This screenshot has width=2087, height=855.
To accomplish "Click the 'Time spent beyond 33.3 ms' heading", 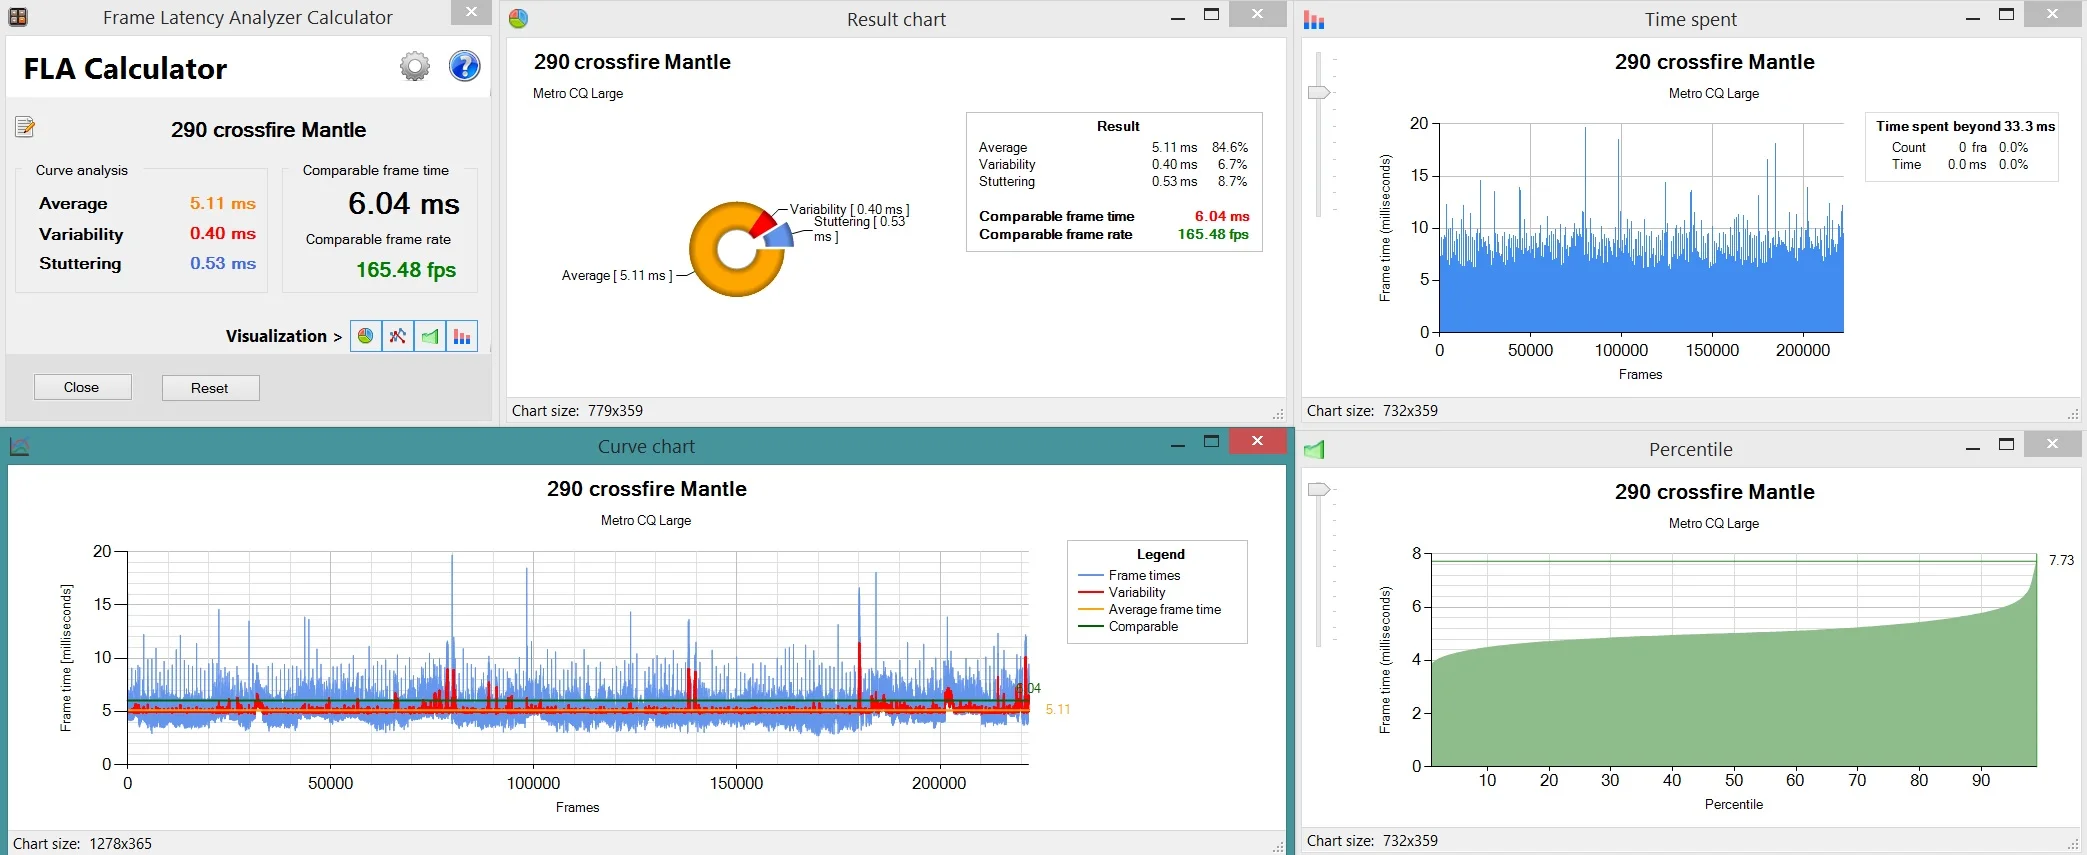I will (1965, 126).
